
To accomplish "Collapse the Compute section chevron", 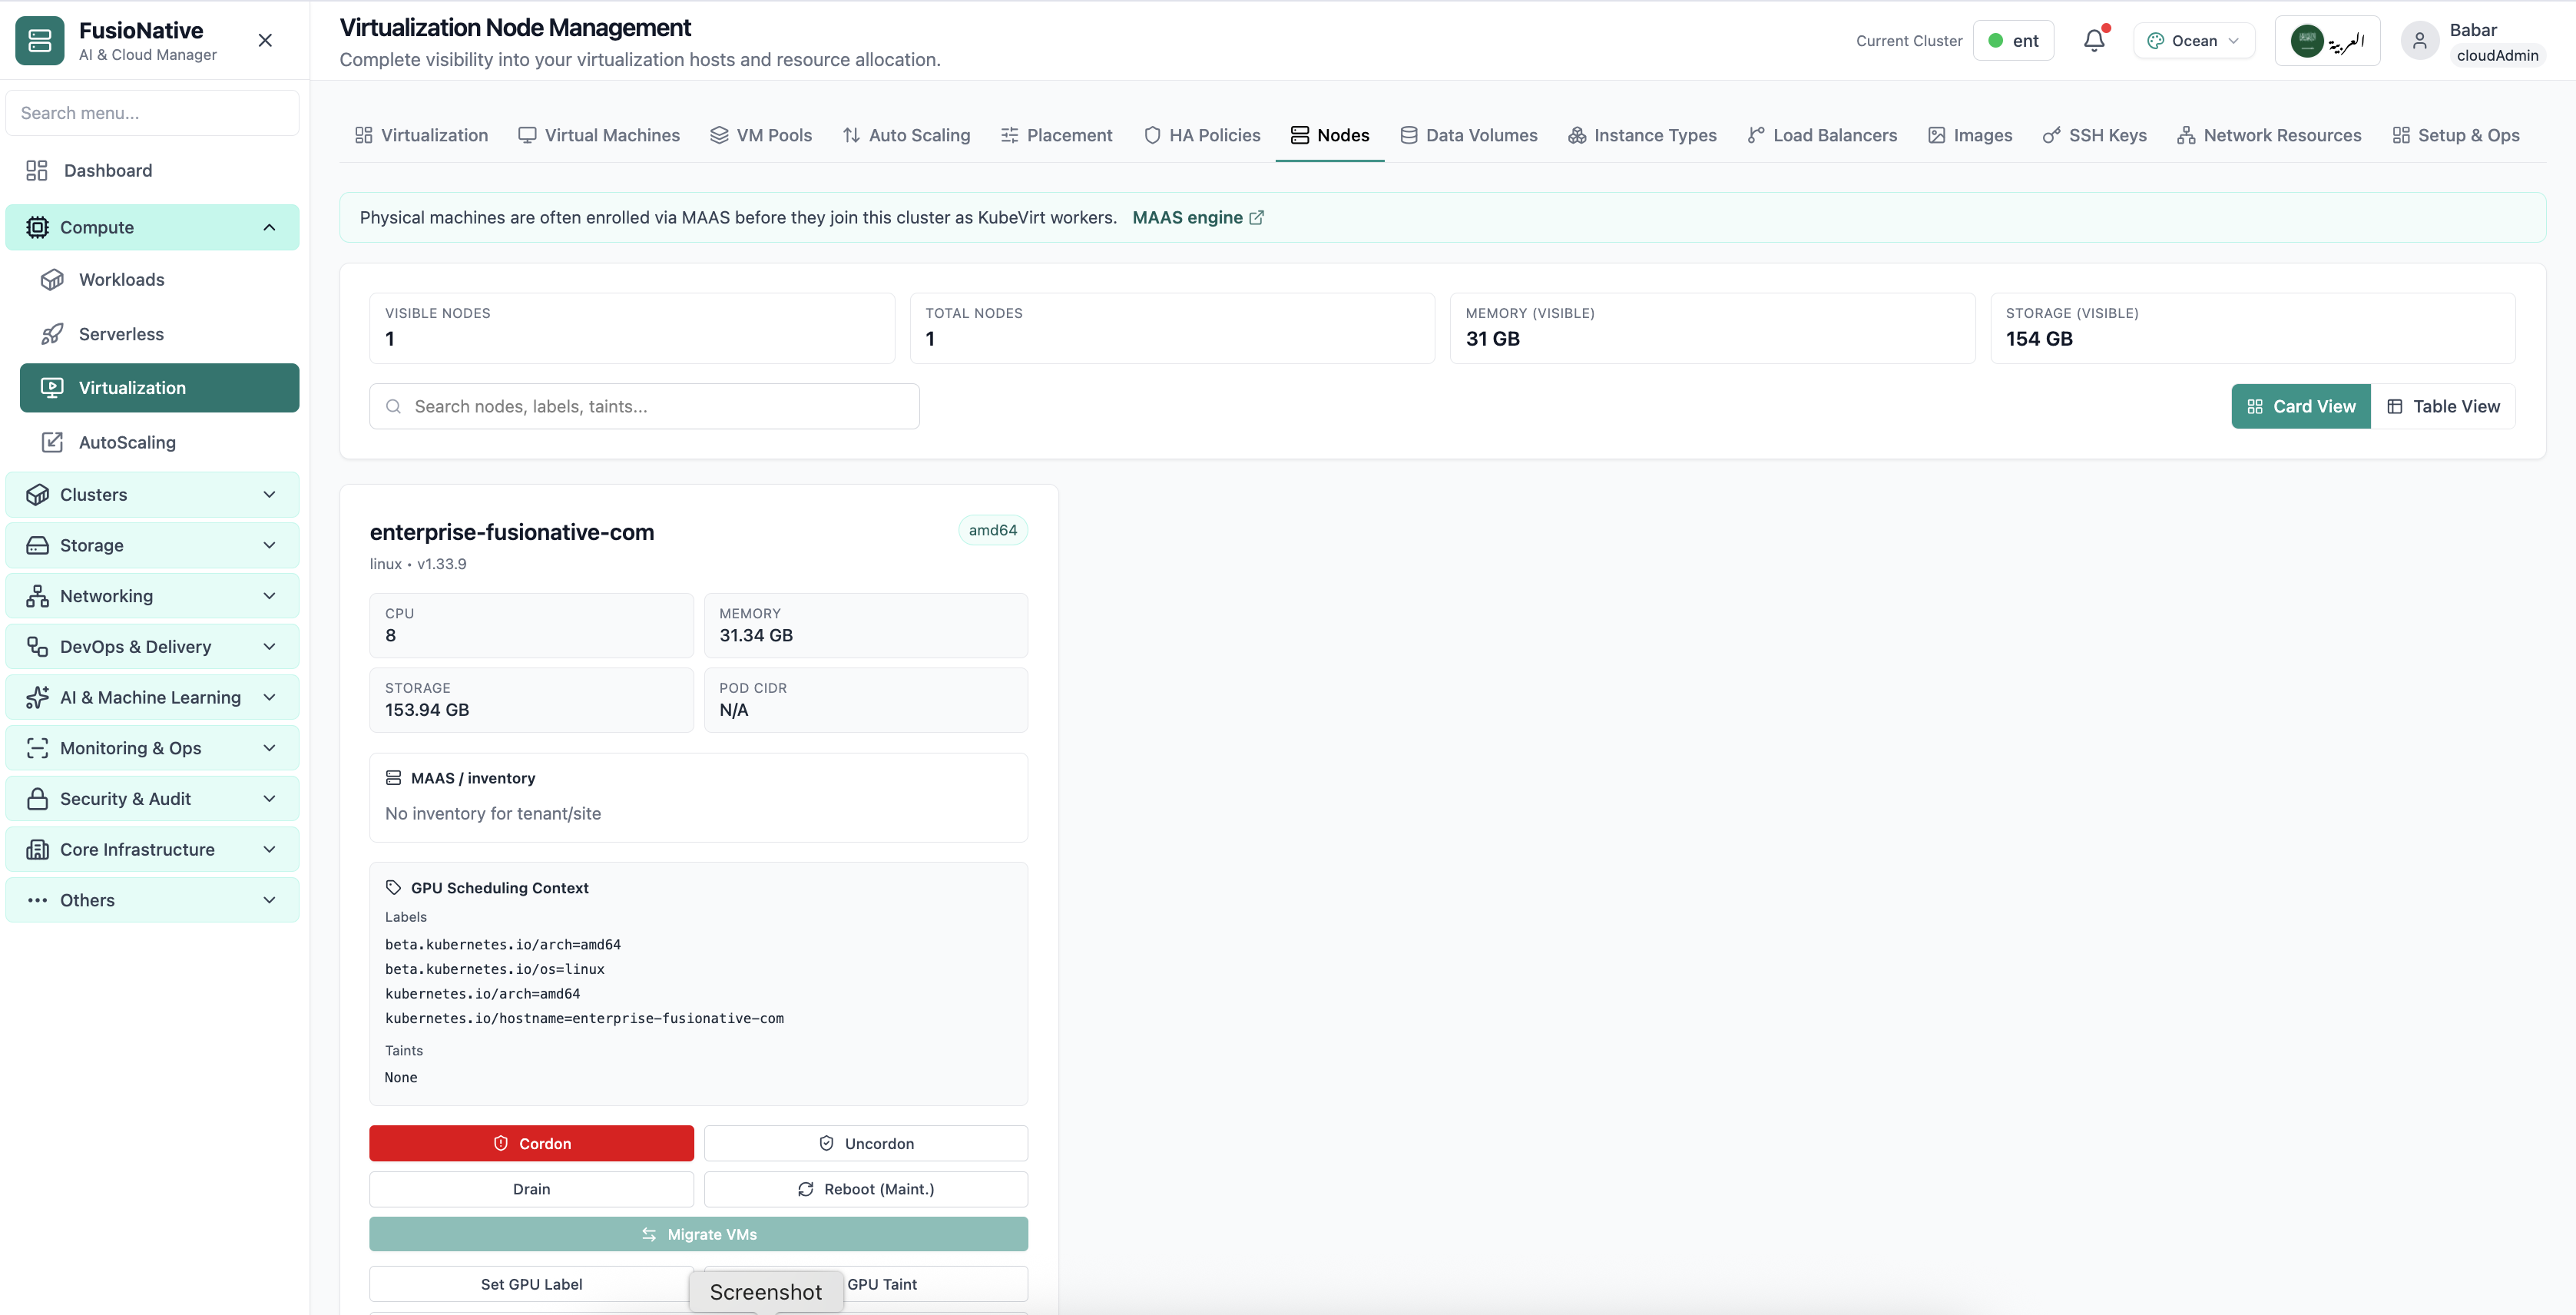I will pyautogui.click(x=269, y=227).
